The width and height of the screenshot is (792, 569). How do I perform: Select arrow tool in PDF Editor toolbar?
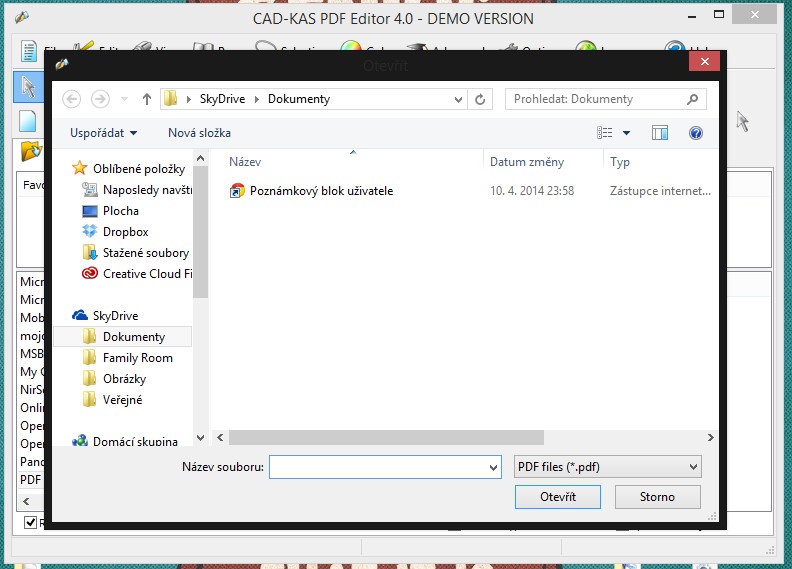[x=28, y=86]
